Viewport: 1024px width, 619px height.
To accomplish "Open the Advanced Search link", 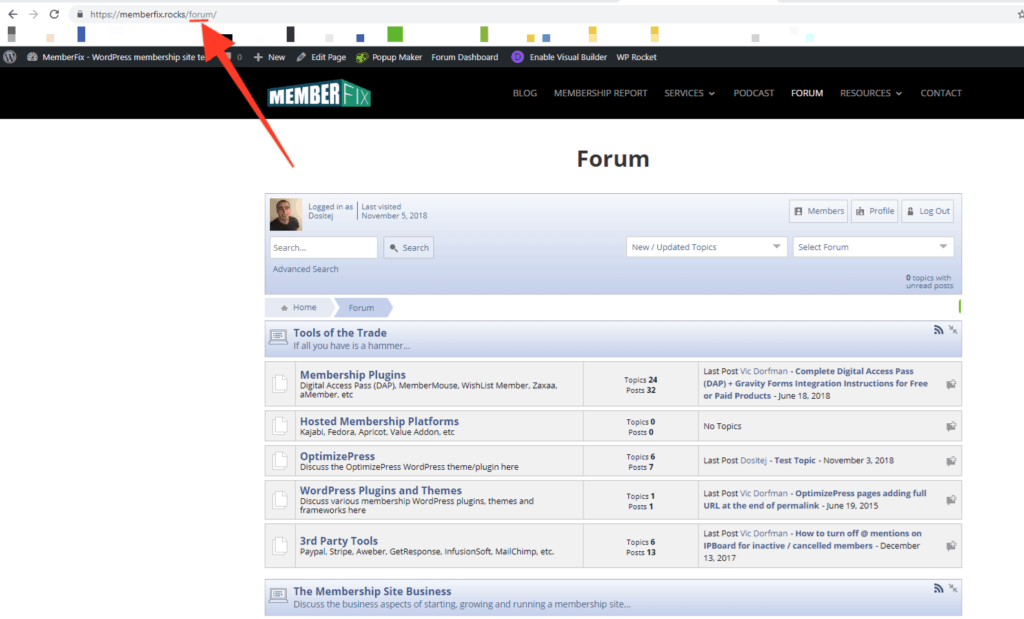I will [305, 269].
